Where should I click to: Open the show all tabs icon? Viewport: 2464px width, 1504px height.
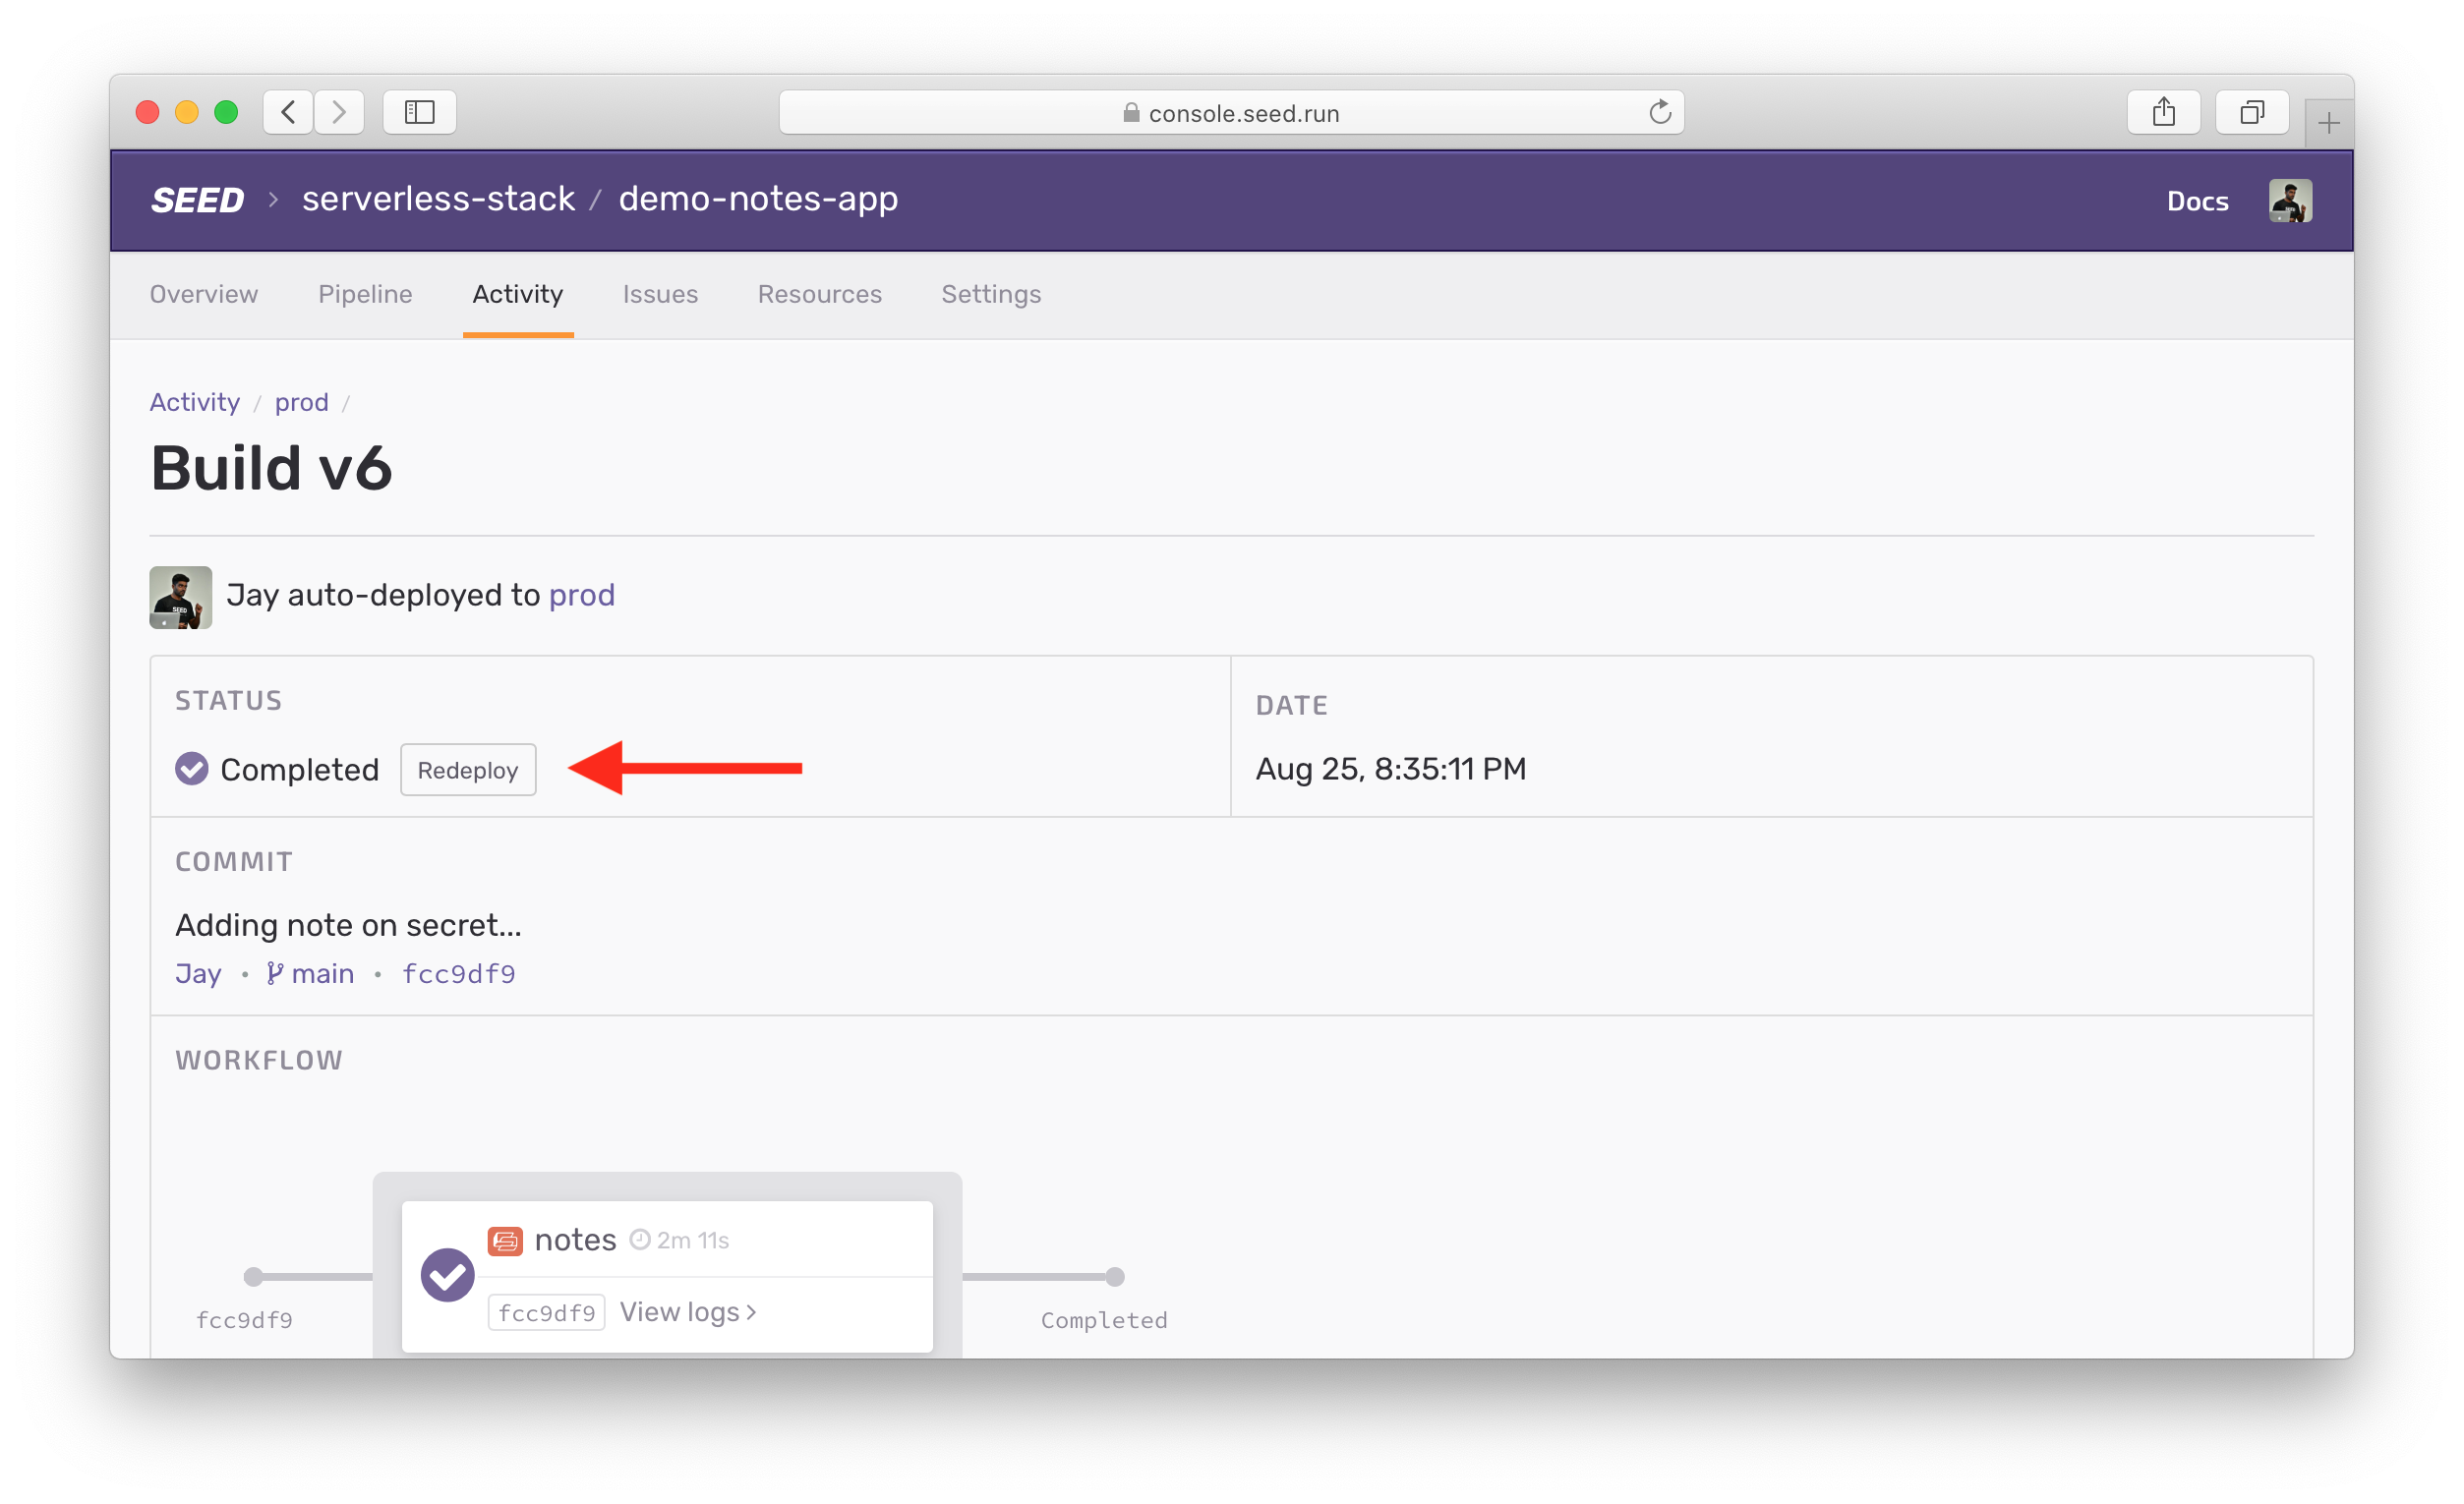point(2251,112)
